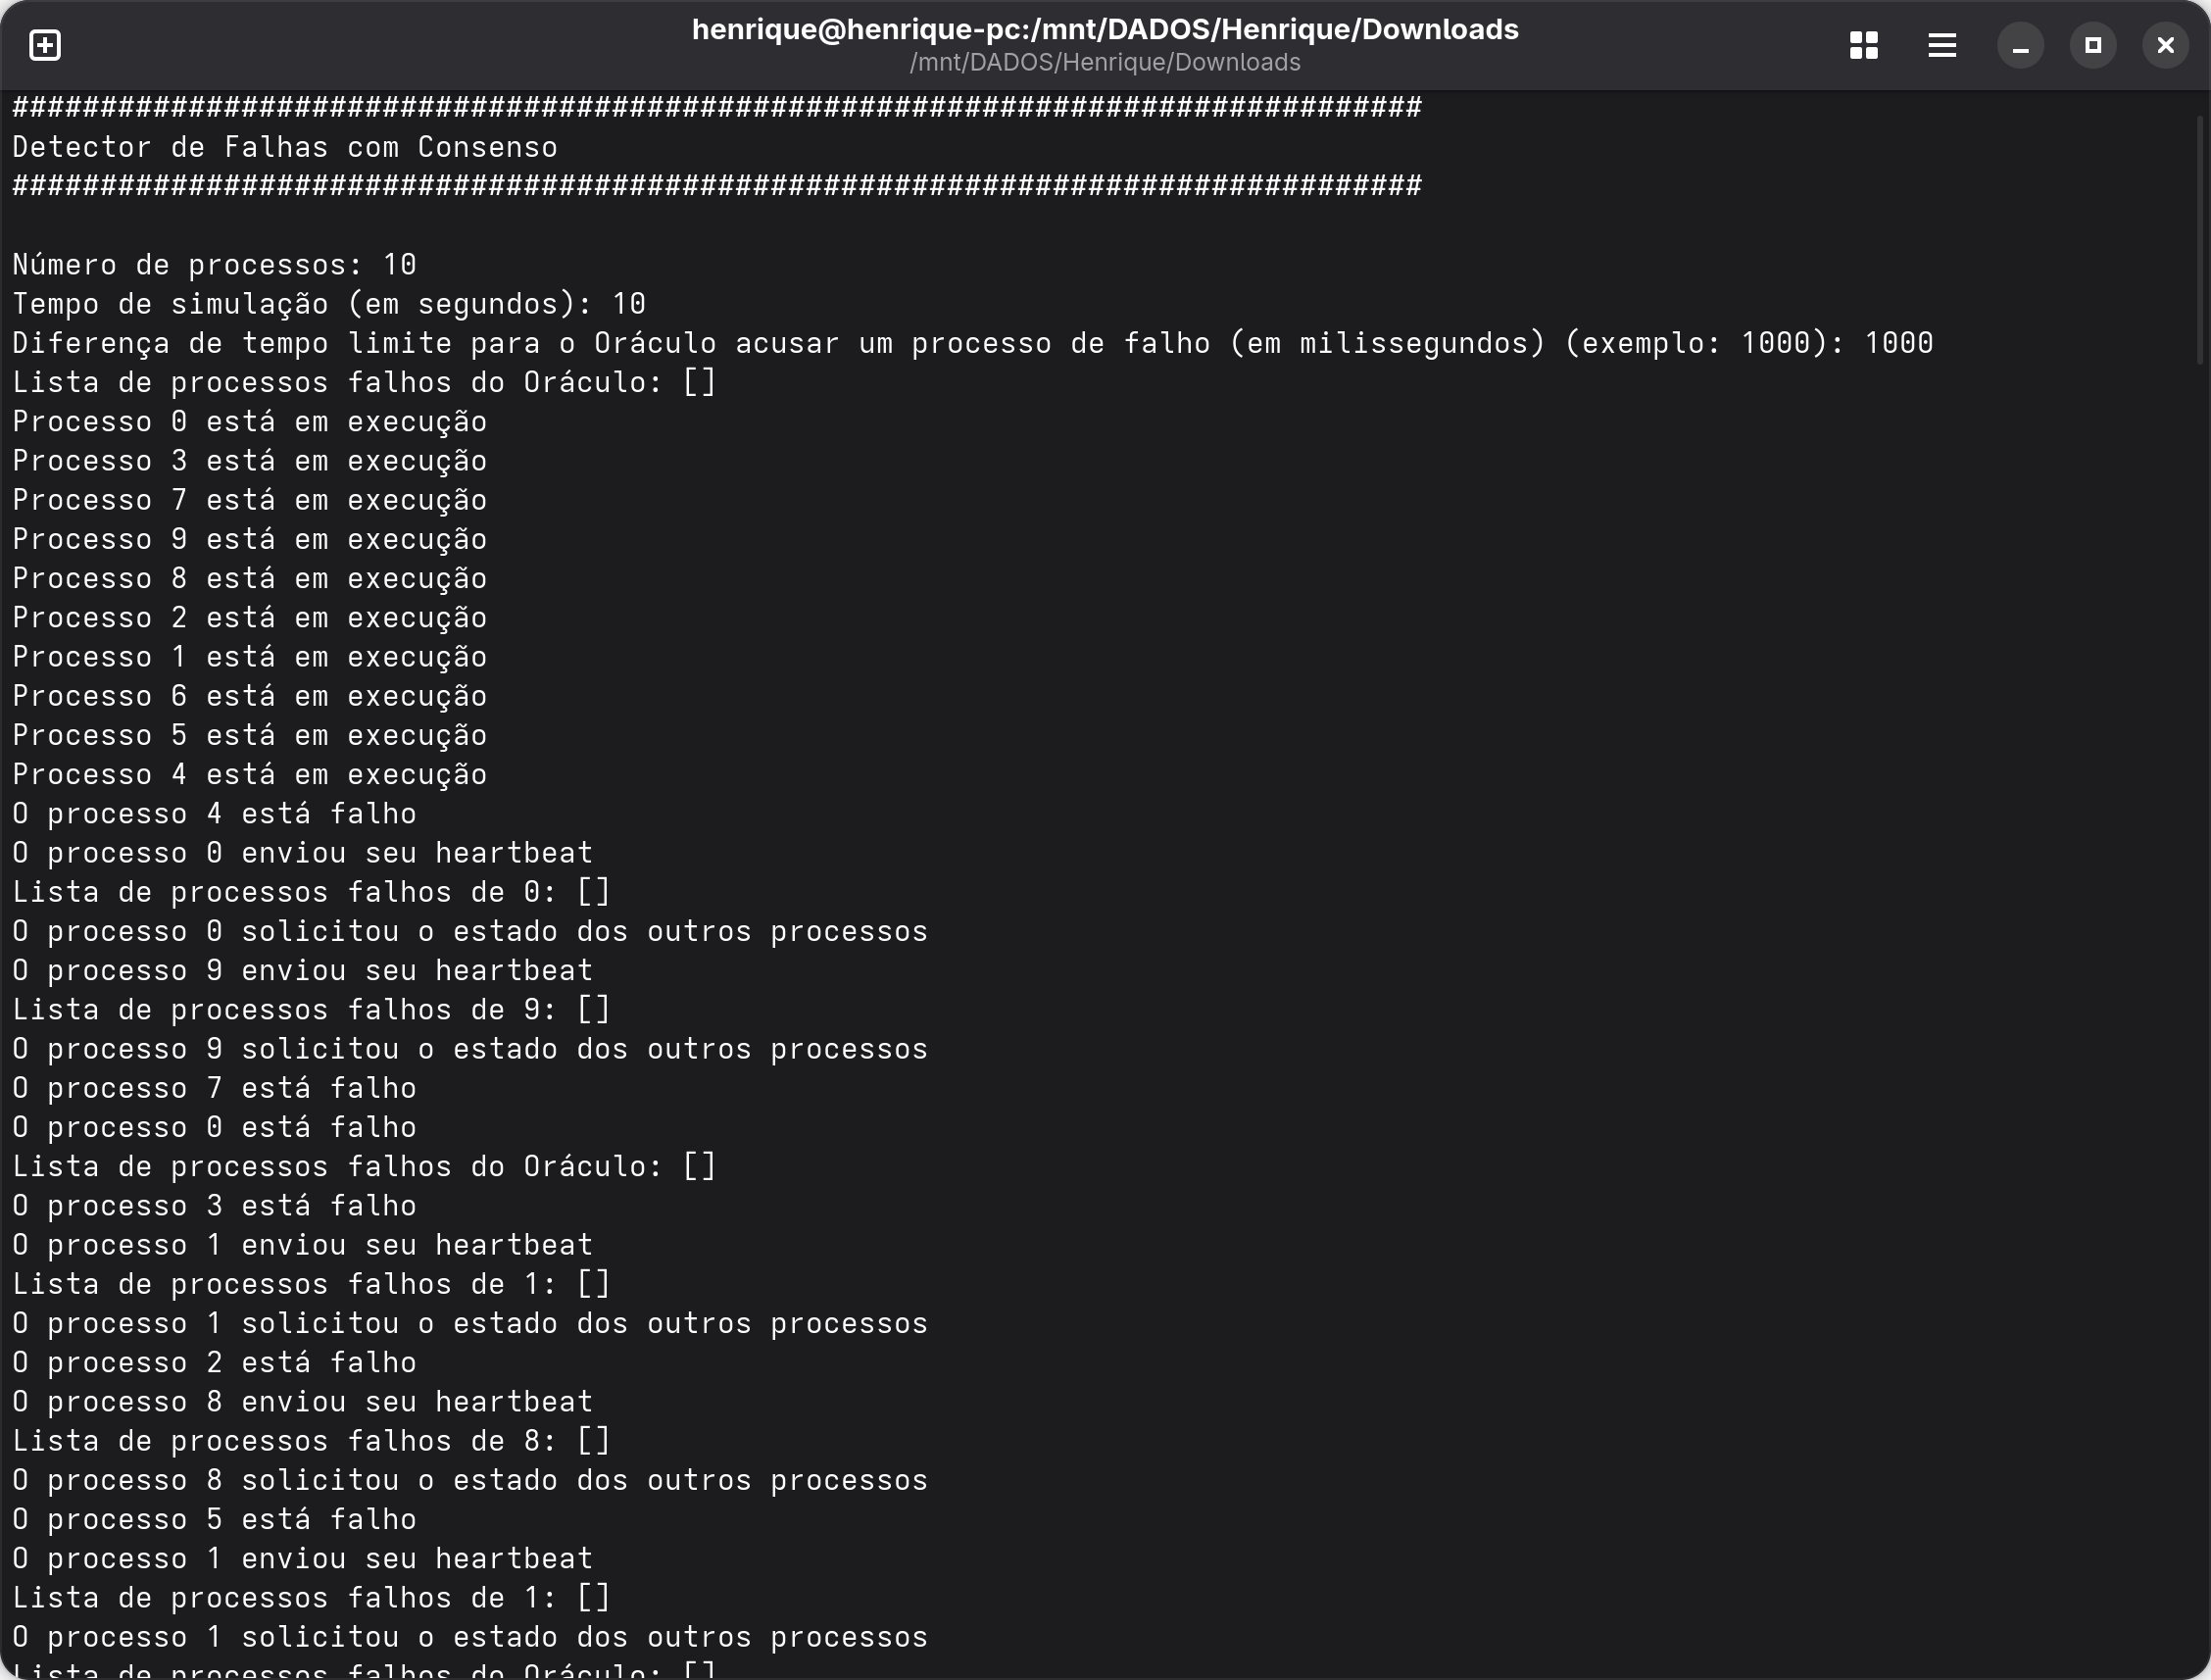Image resolution: width=2211 pixels, height=1680 pixels.
Task: Click 'O processo 5 está falho' line
Action: (214, 1520)
